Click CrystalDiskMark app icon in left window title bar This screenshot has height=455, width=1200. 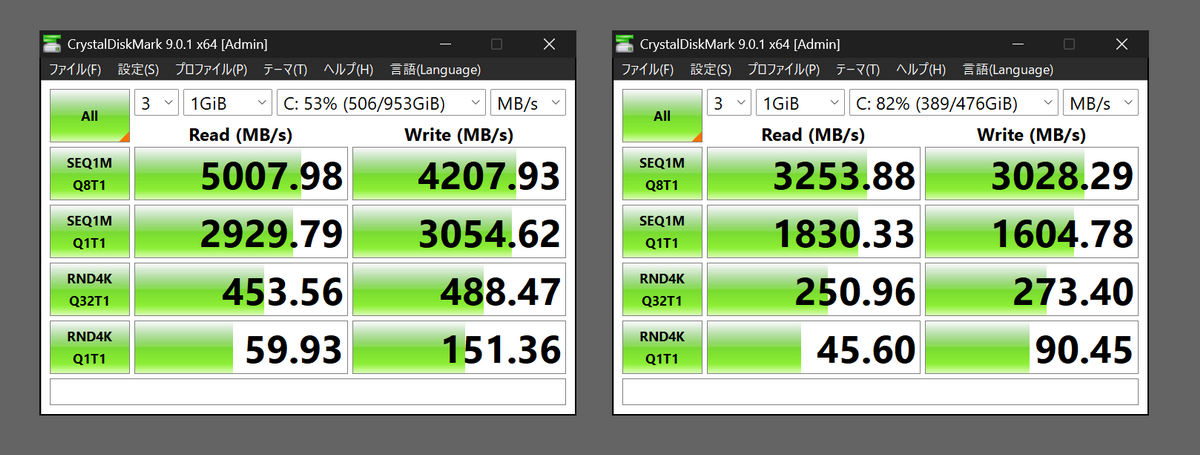click(x=53, y=44)
